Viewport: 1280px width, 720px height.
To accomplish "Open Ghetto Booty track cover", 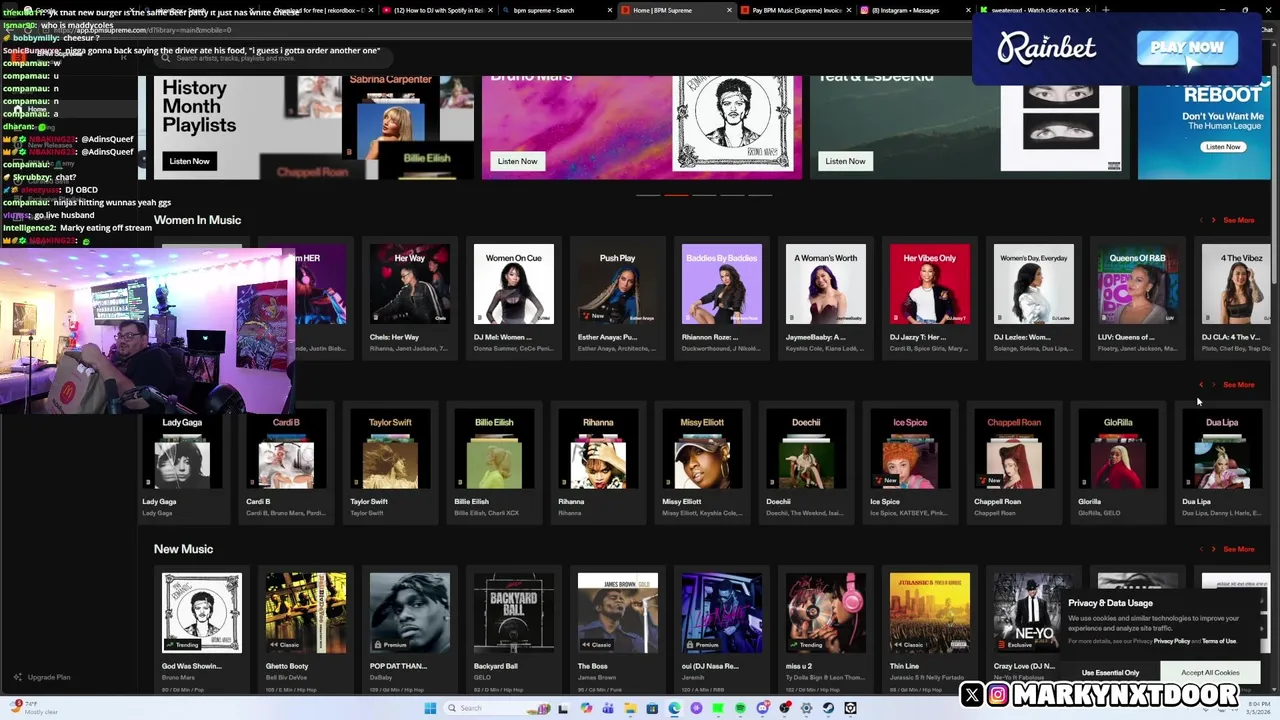I will [x=306, y=613].
